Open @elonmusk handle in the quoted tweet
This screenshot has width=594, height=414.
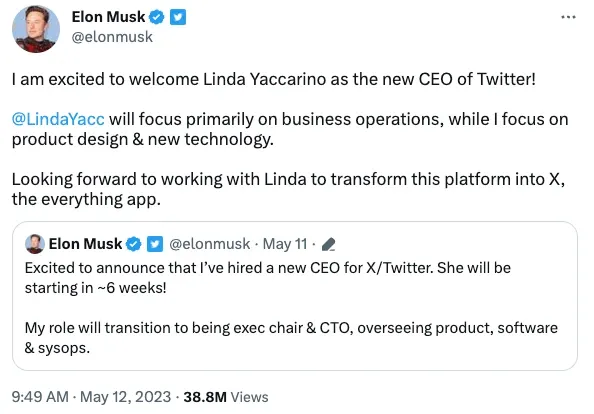click(x=209, y=244)
